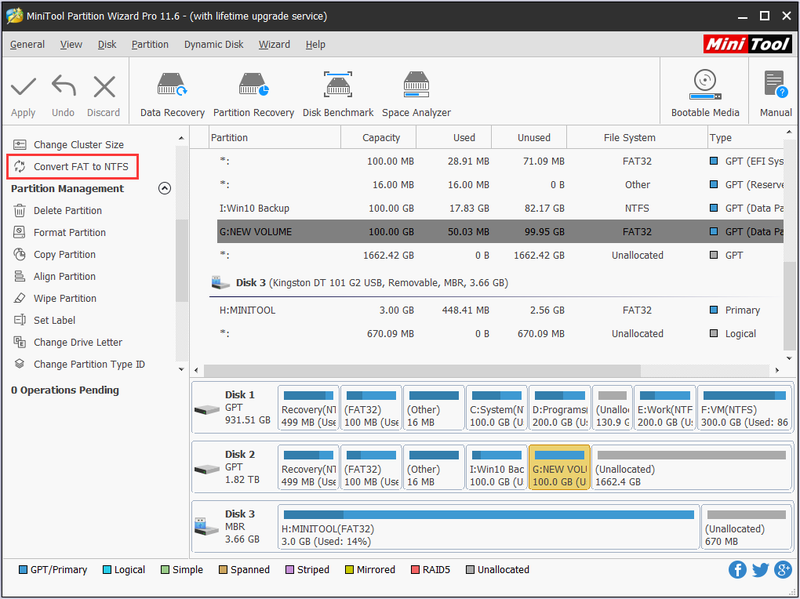
Task: Open the View menu
Action: tap(71, 44)
